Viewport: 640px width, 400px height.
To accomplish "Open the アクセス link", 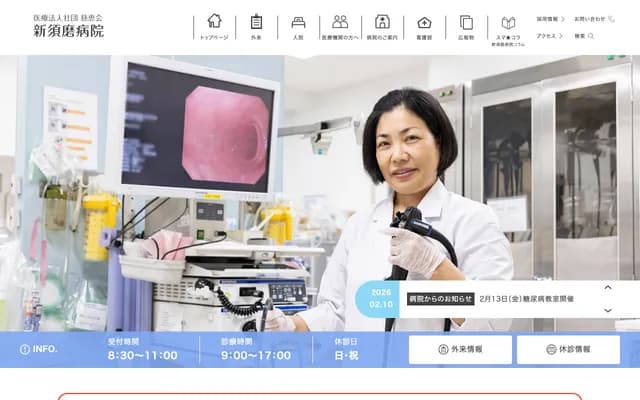I will click(x=549, y=36).
